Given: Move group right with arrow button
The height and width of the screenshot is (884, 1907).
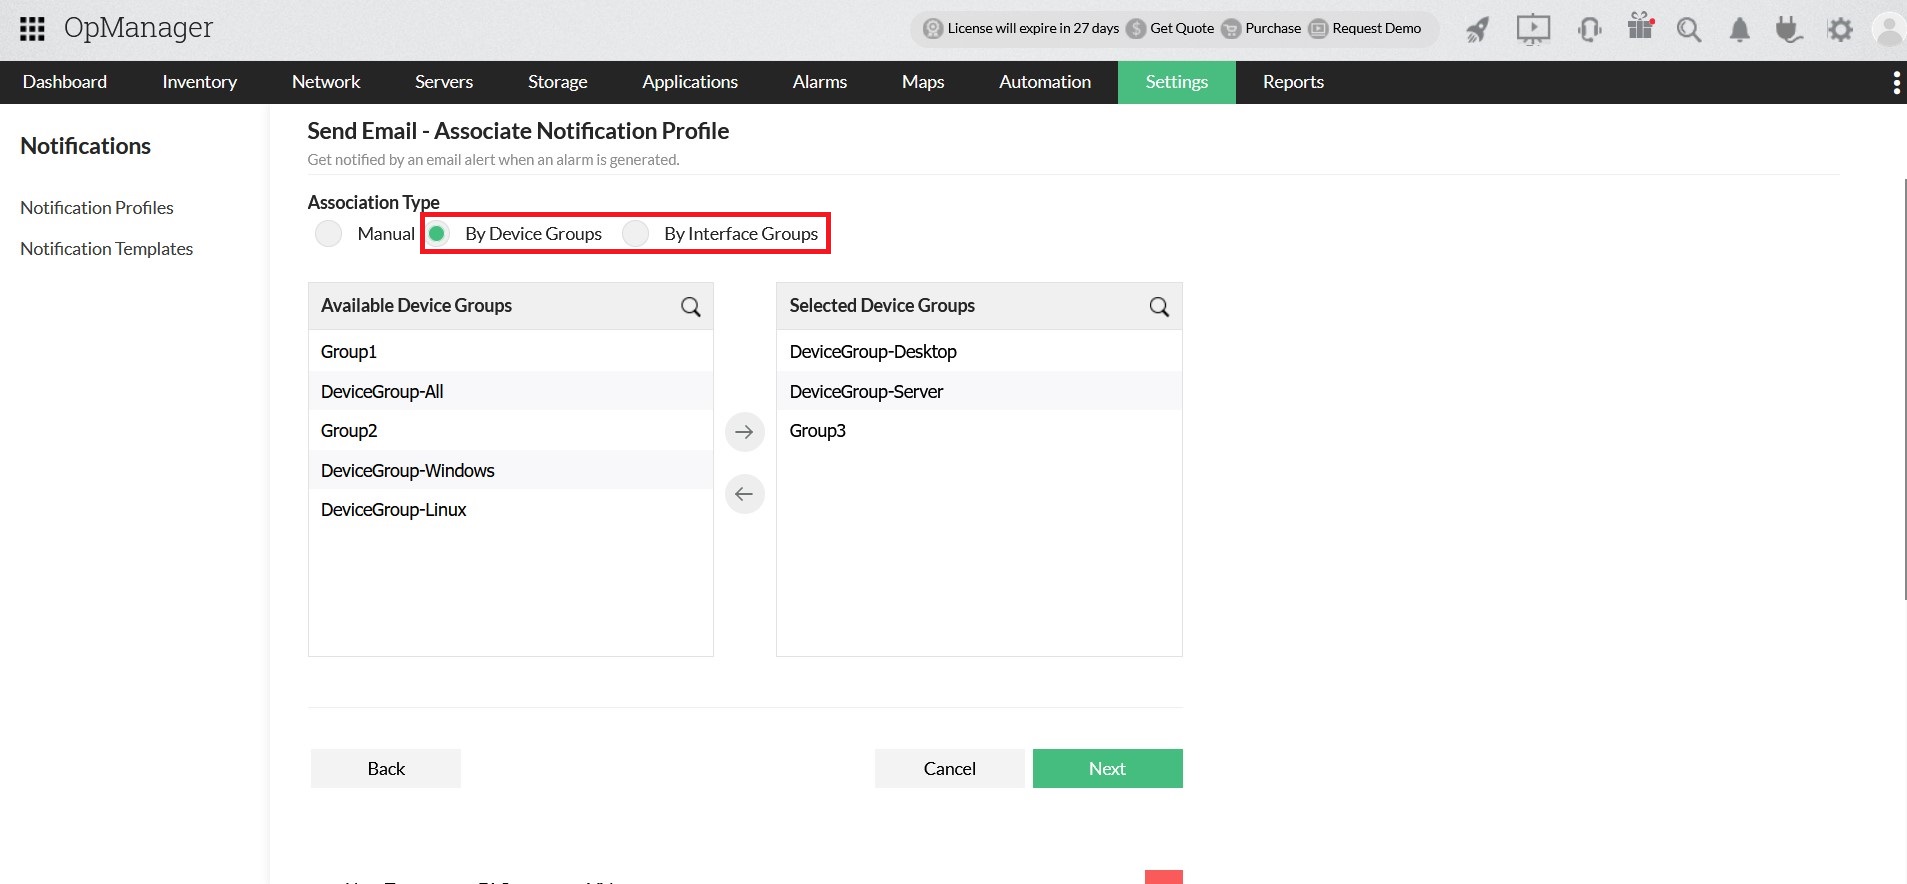Looking at the screenshot, I should tap(744, 432).
